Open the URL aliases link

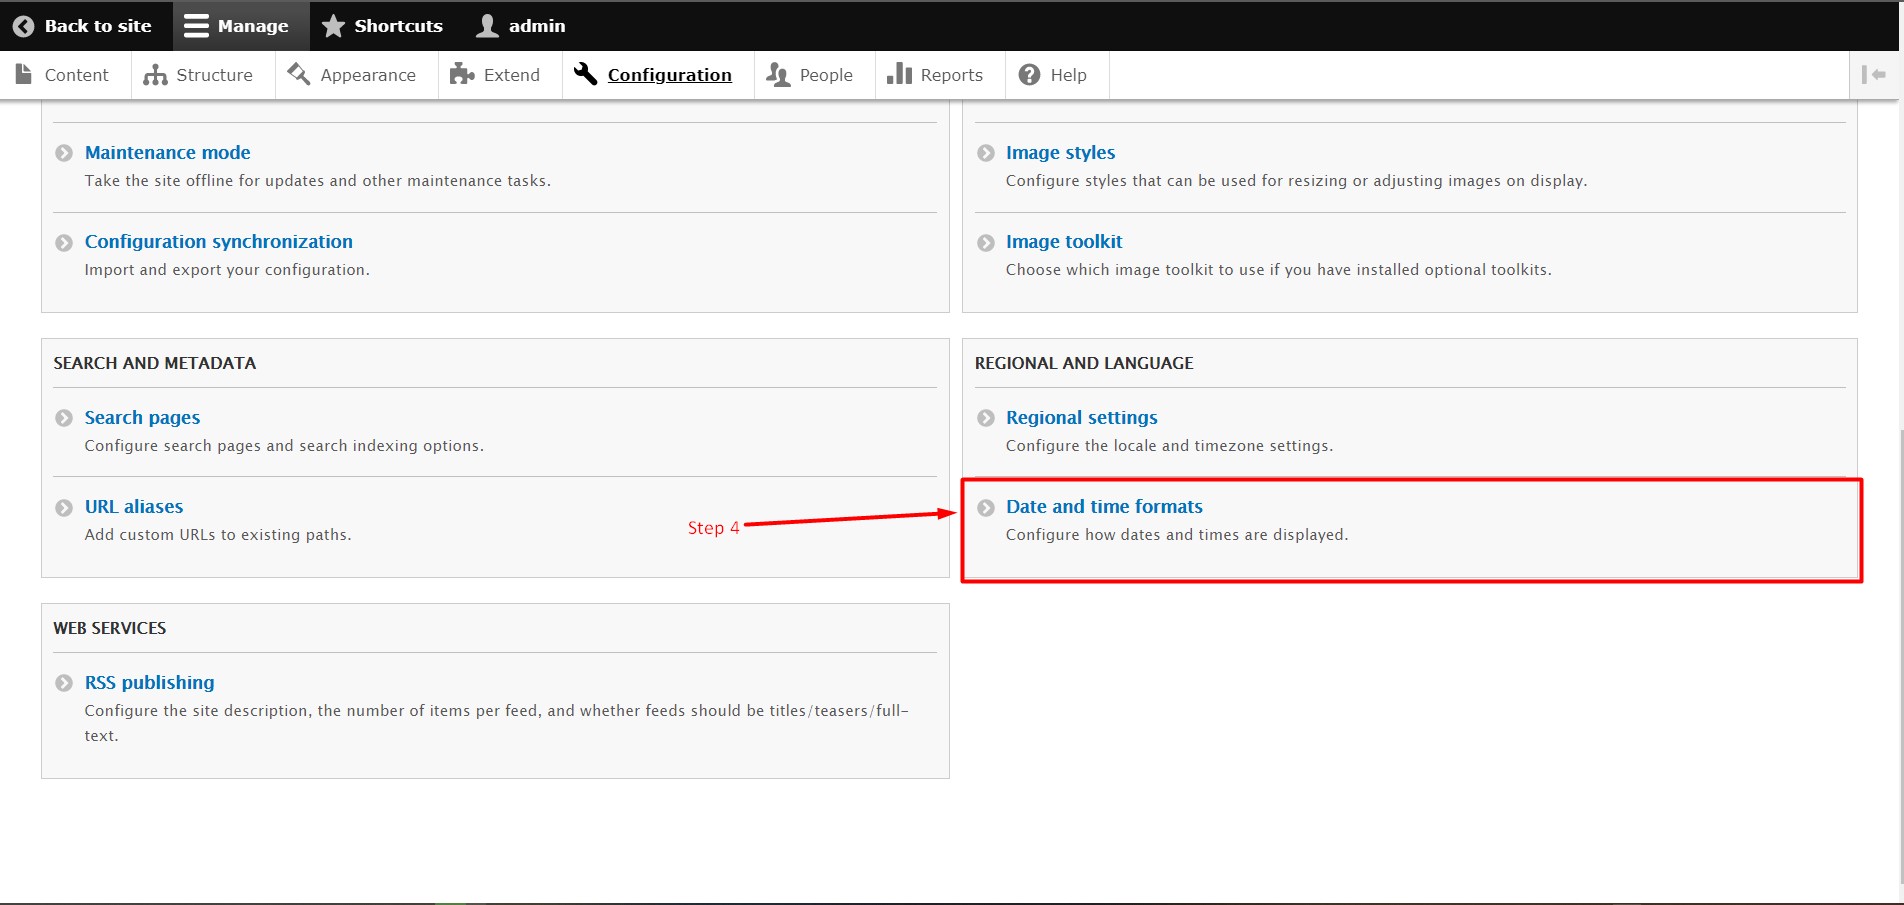coord(134,506)
